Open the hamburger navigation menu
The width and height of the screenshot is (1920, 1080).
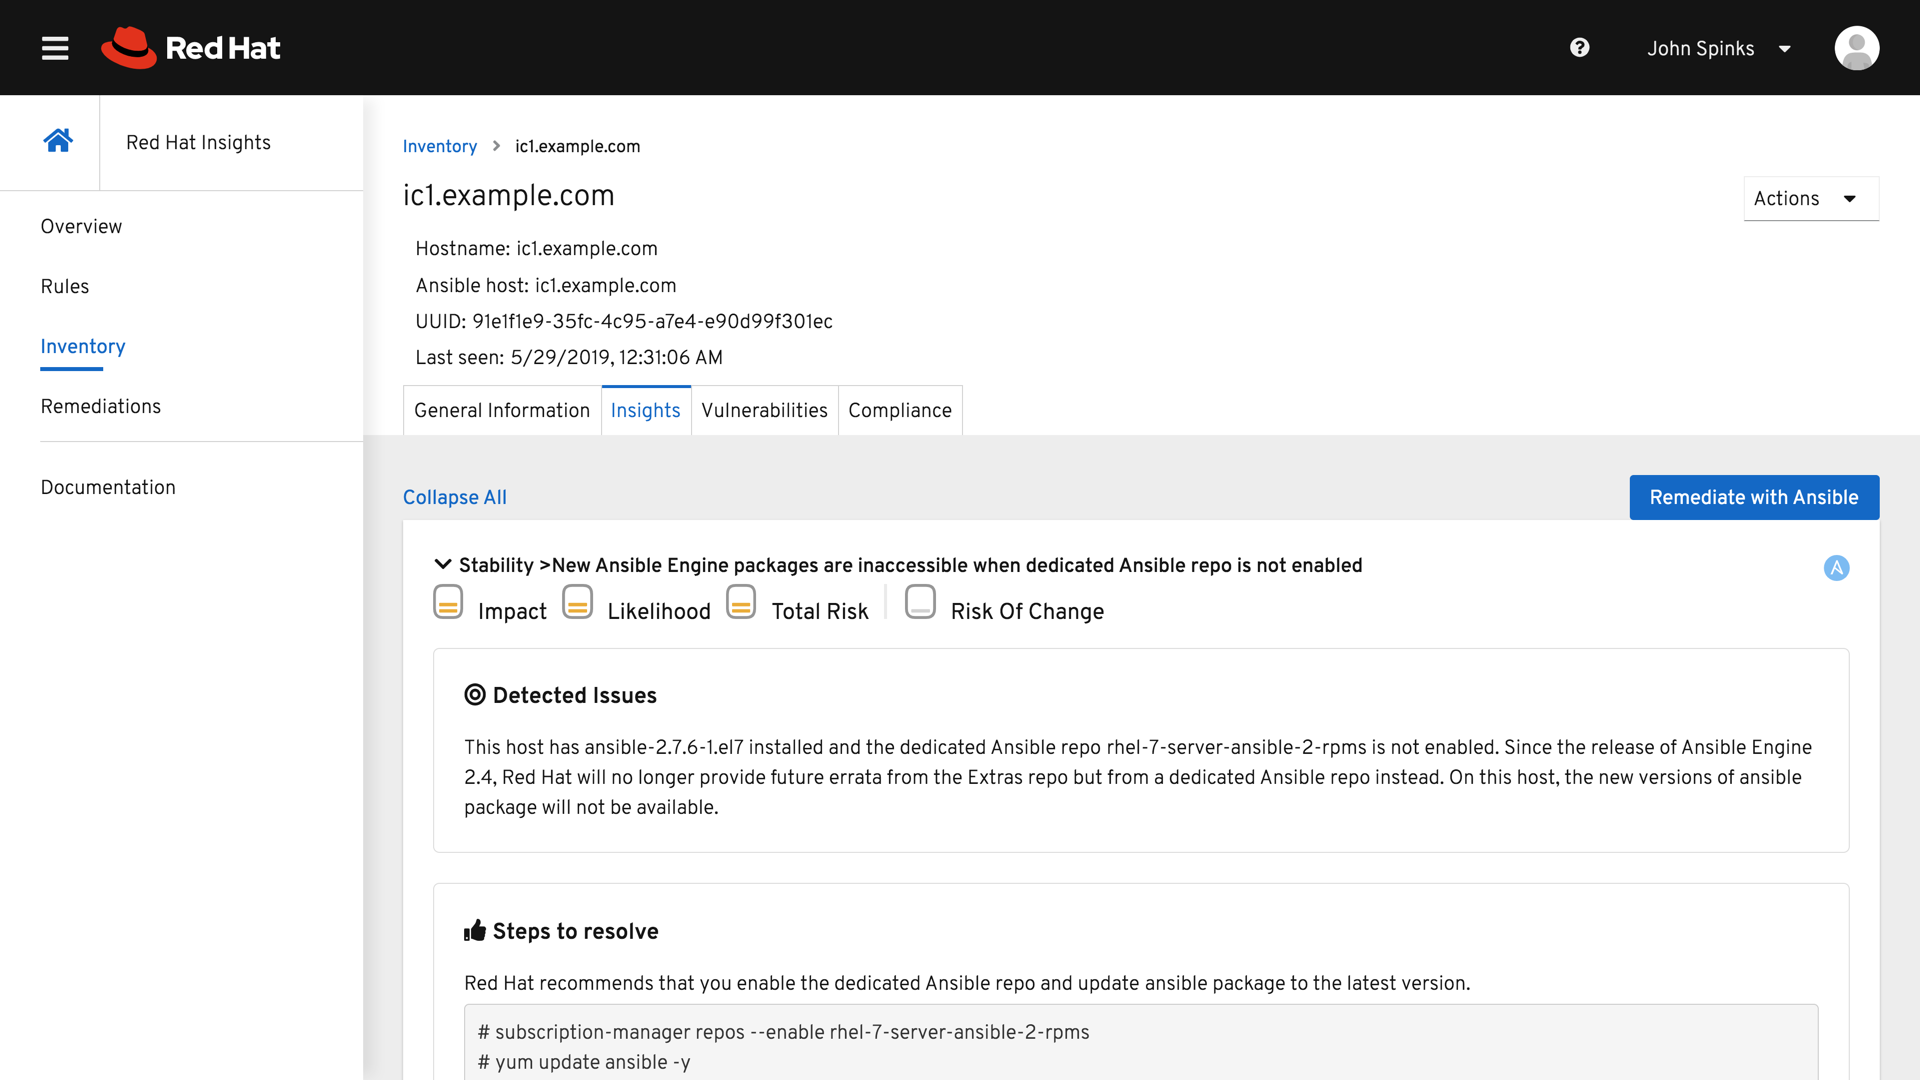click(x=55, y=48)
